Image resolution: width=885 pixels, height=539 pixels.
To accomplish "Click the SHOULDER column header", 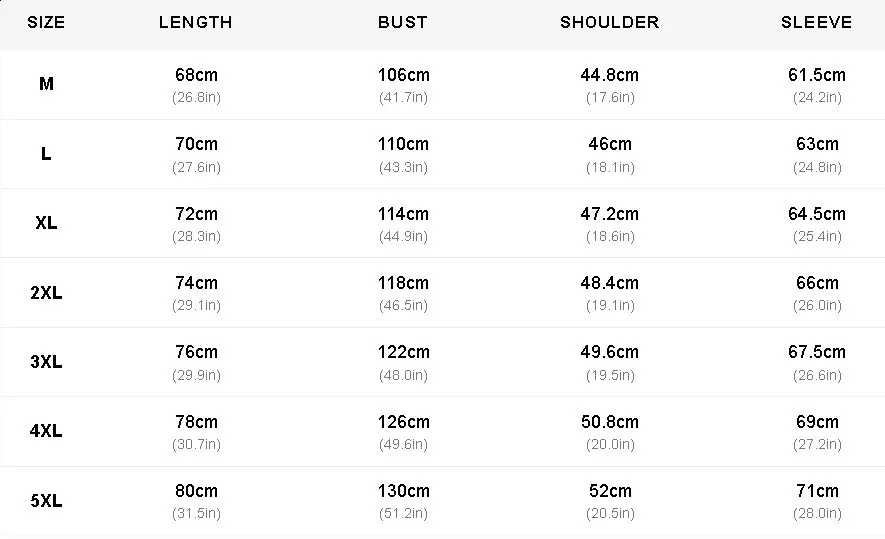I will click(x=609, y=22).
